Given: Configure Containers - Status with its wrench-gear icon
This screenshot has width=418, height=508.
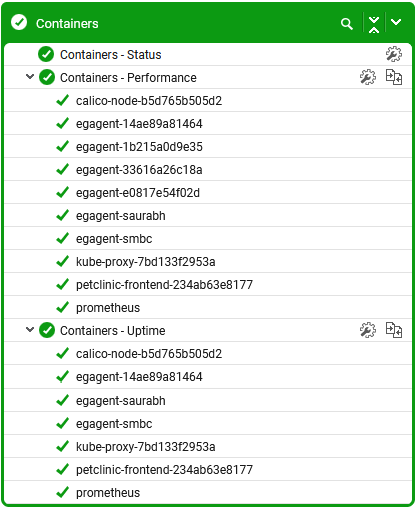Looking at the screenshot, I should click(394, 54).
